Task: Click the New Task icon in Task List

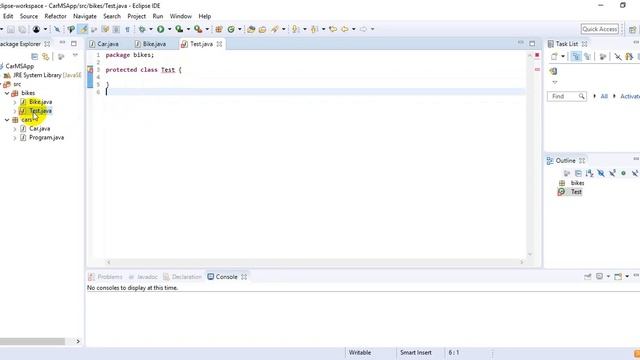Action: coord(554,57)
